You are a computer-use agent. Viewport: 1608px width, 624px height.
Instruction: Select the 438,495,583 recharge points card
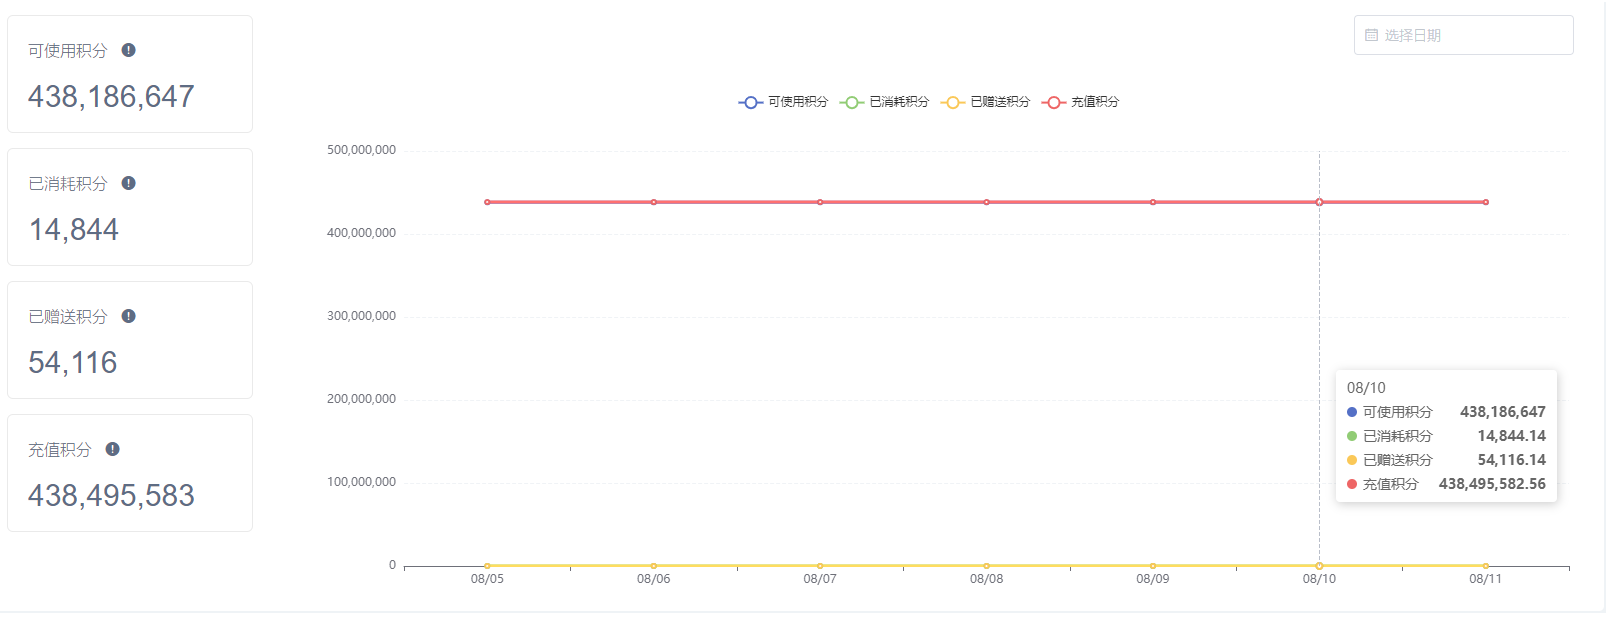[x=130, y=473]
